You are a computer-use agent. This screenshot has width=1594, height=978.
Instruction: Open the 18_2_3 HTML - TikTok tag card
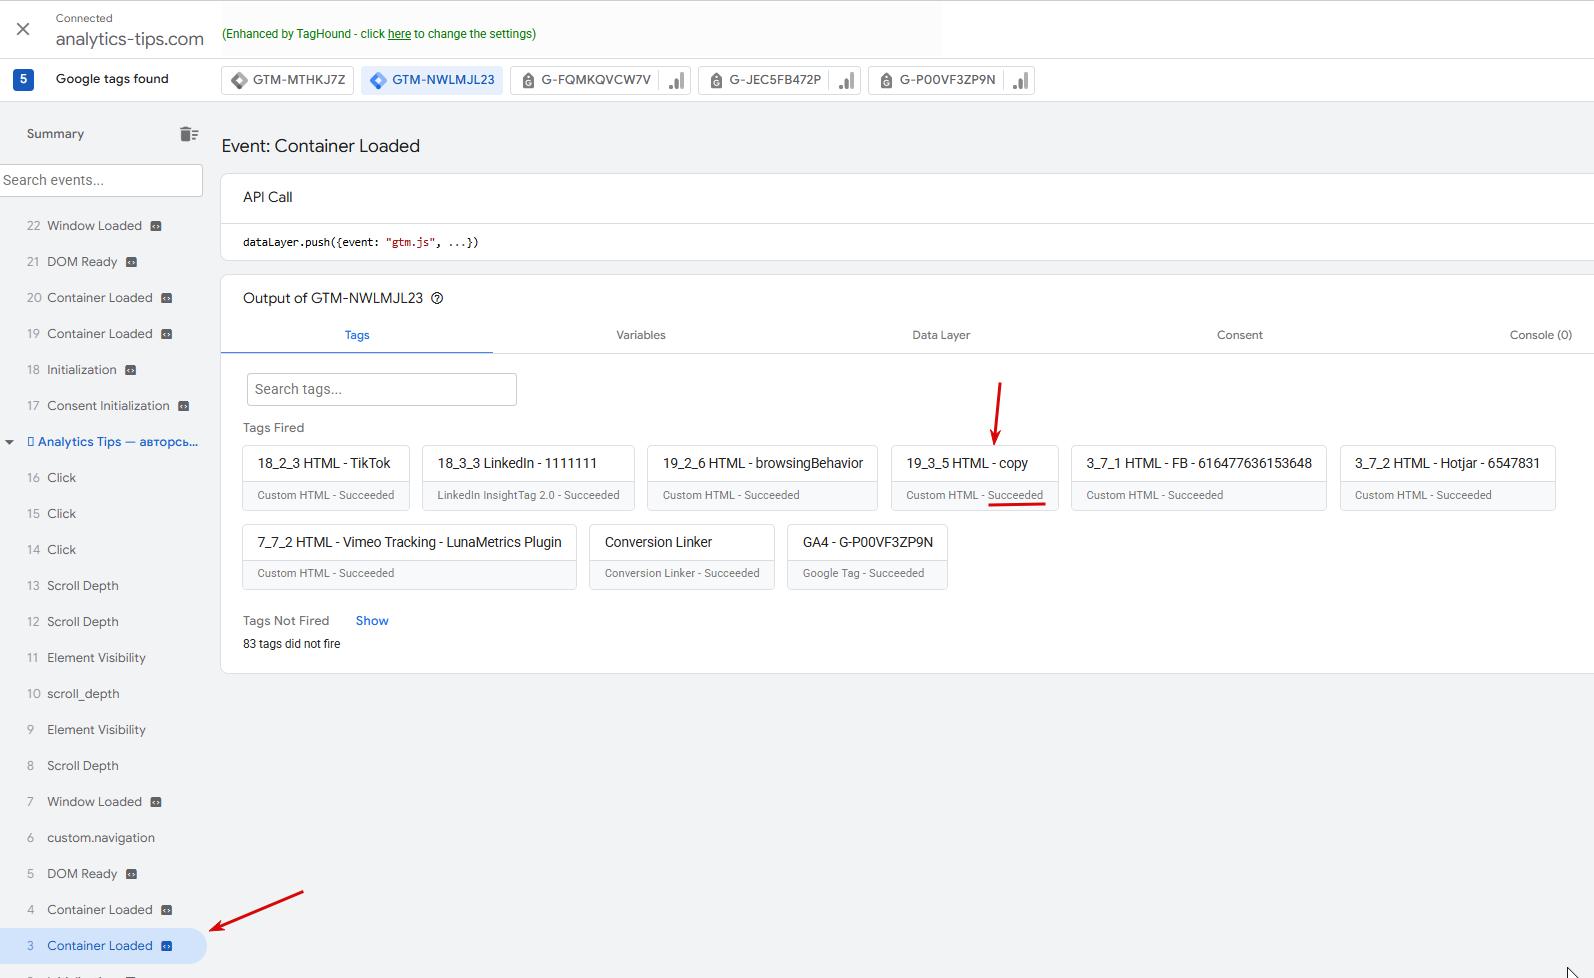pyautogui.click(x=326, y=478)
